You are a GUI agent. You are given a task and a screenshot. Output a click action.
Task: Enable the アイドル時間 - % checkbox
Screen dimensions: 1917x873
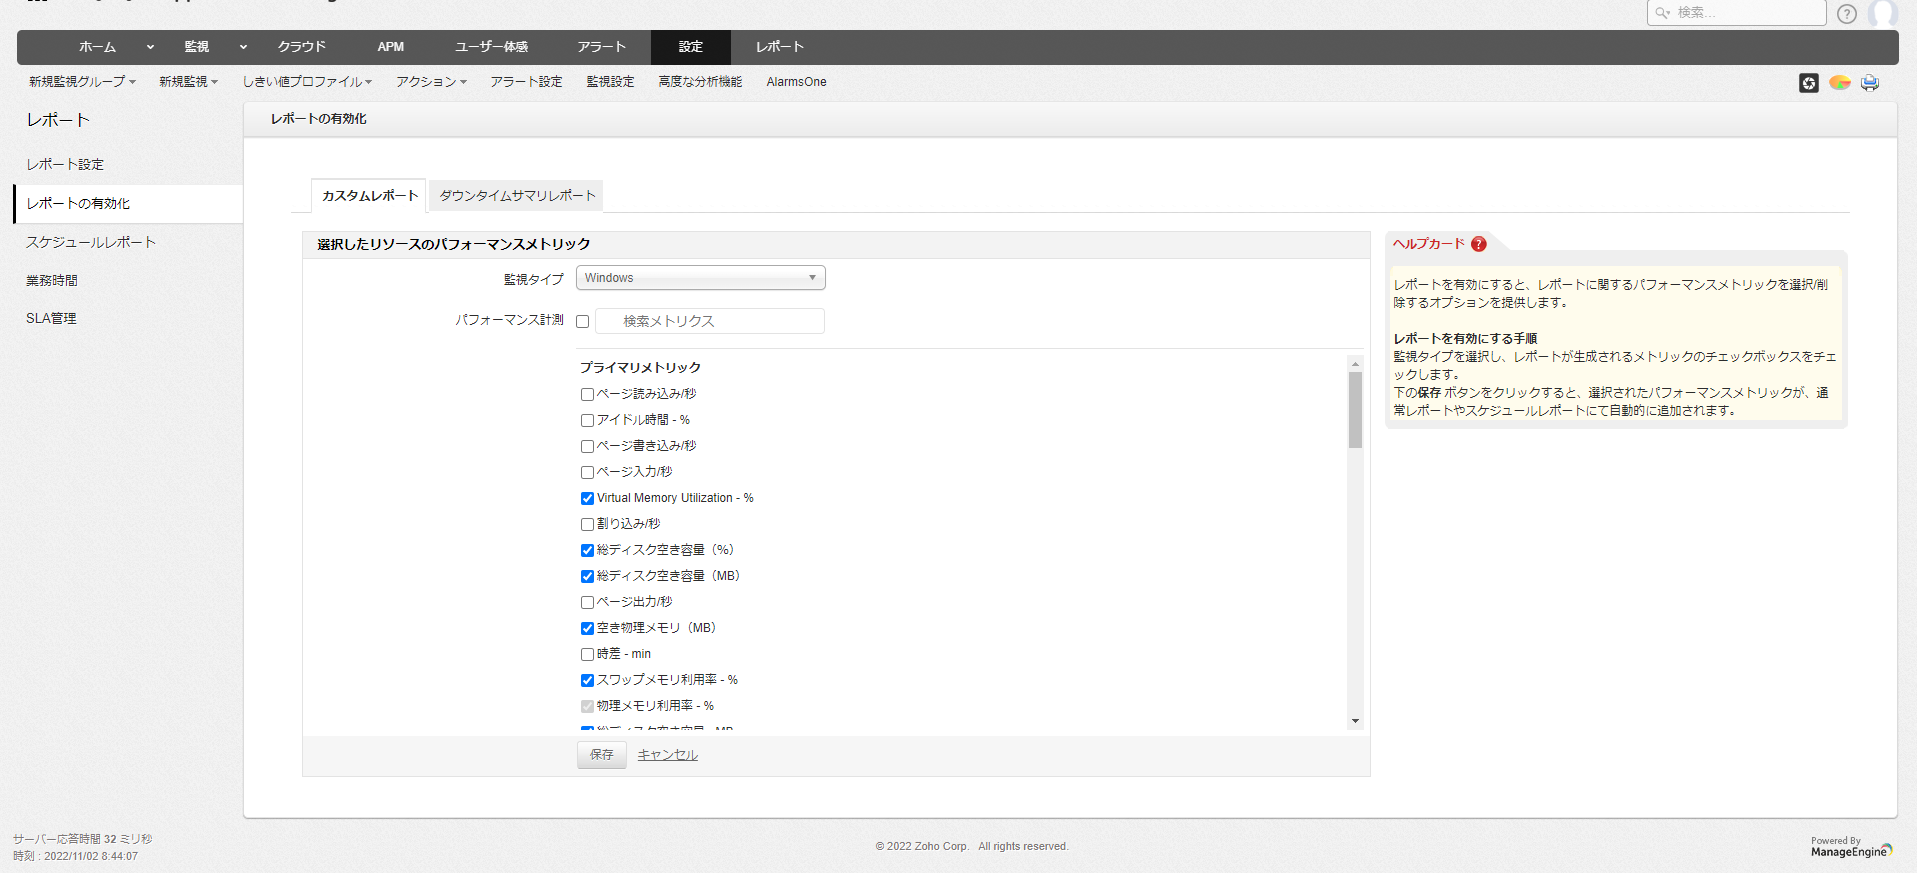[x=587, y=420]
